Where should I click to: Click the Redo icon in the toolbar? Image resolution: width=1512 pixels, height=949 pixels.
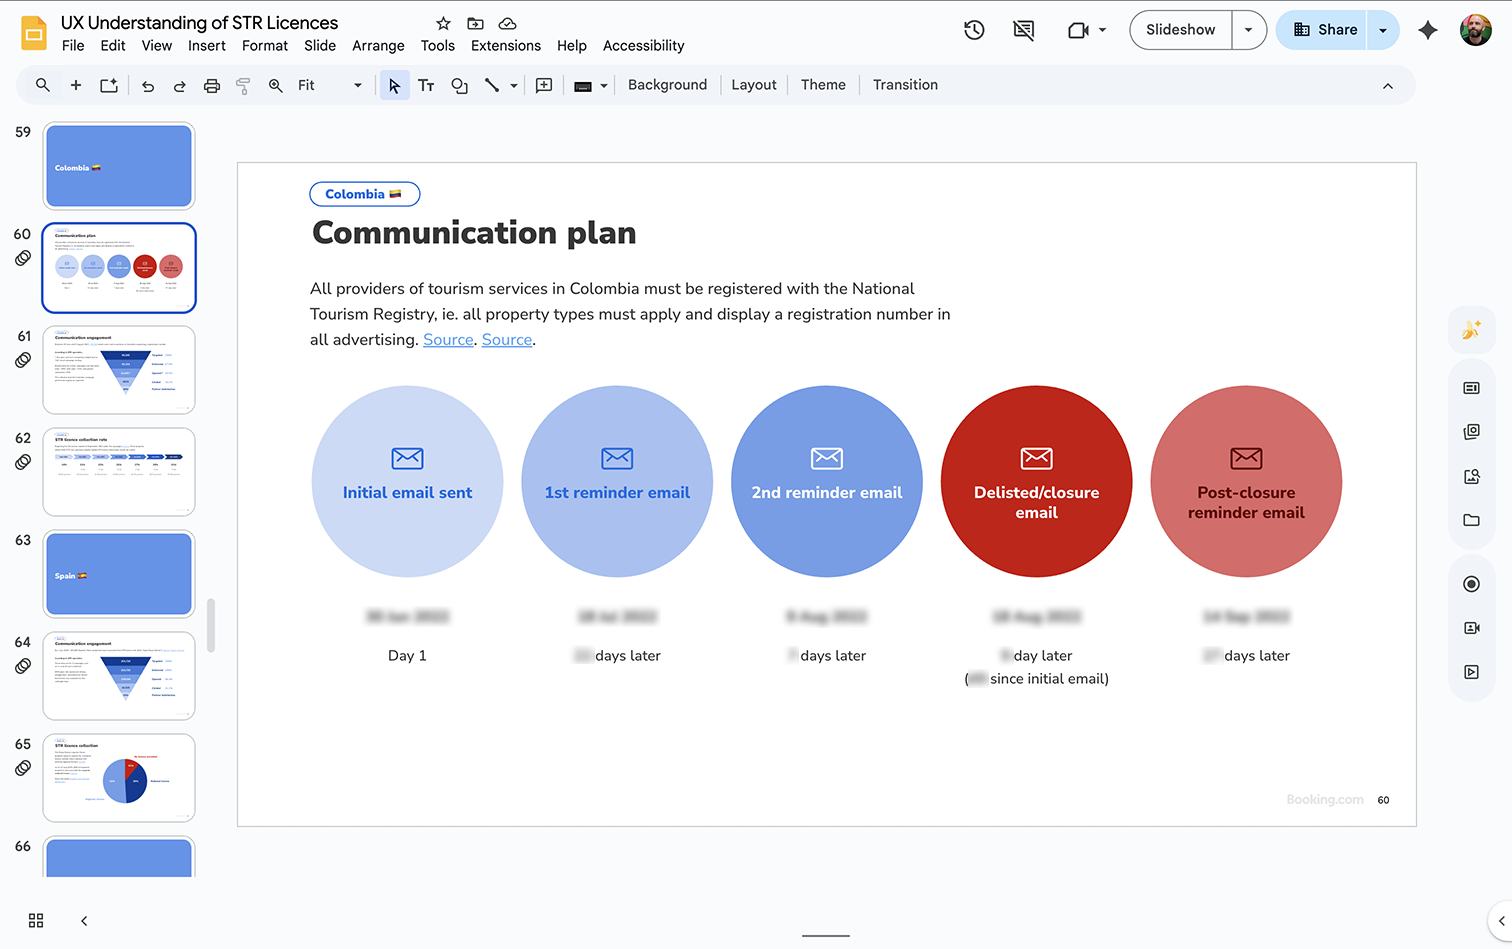[x=179, y=85]
